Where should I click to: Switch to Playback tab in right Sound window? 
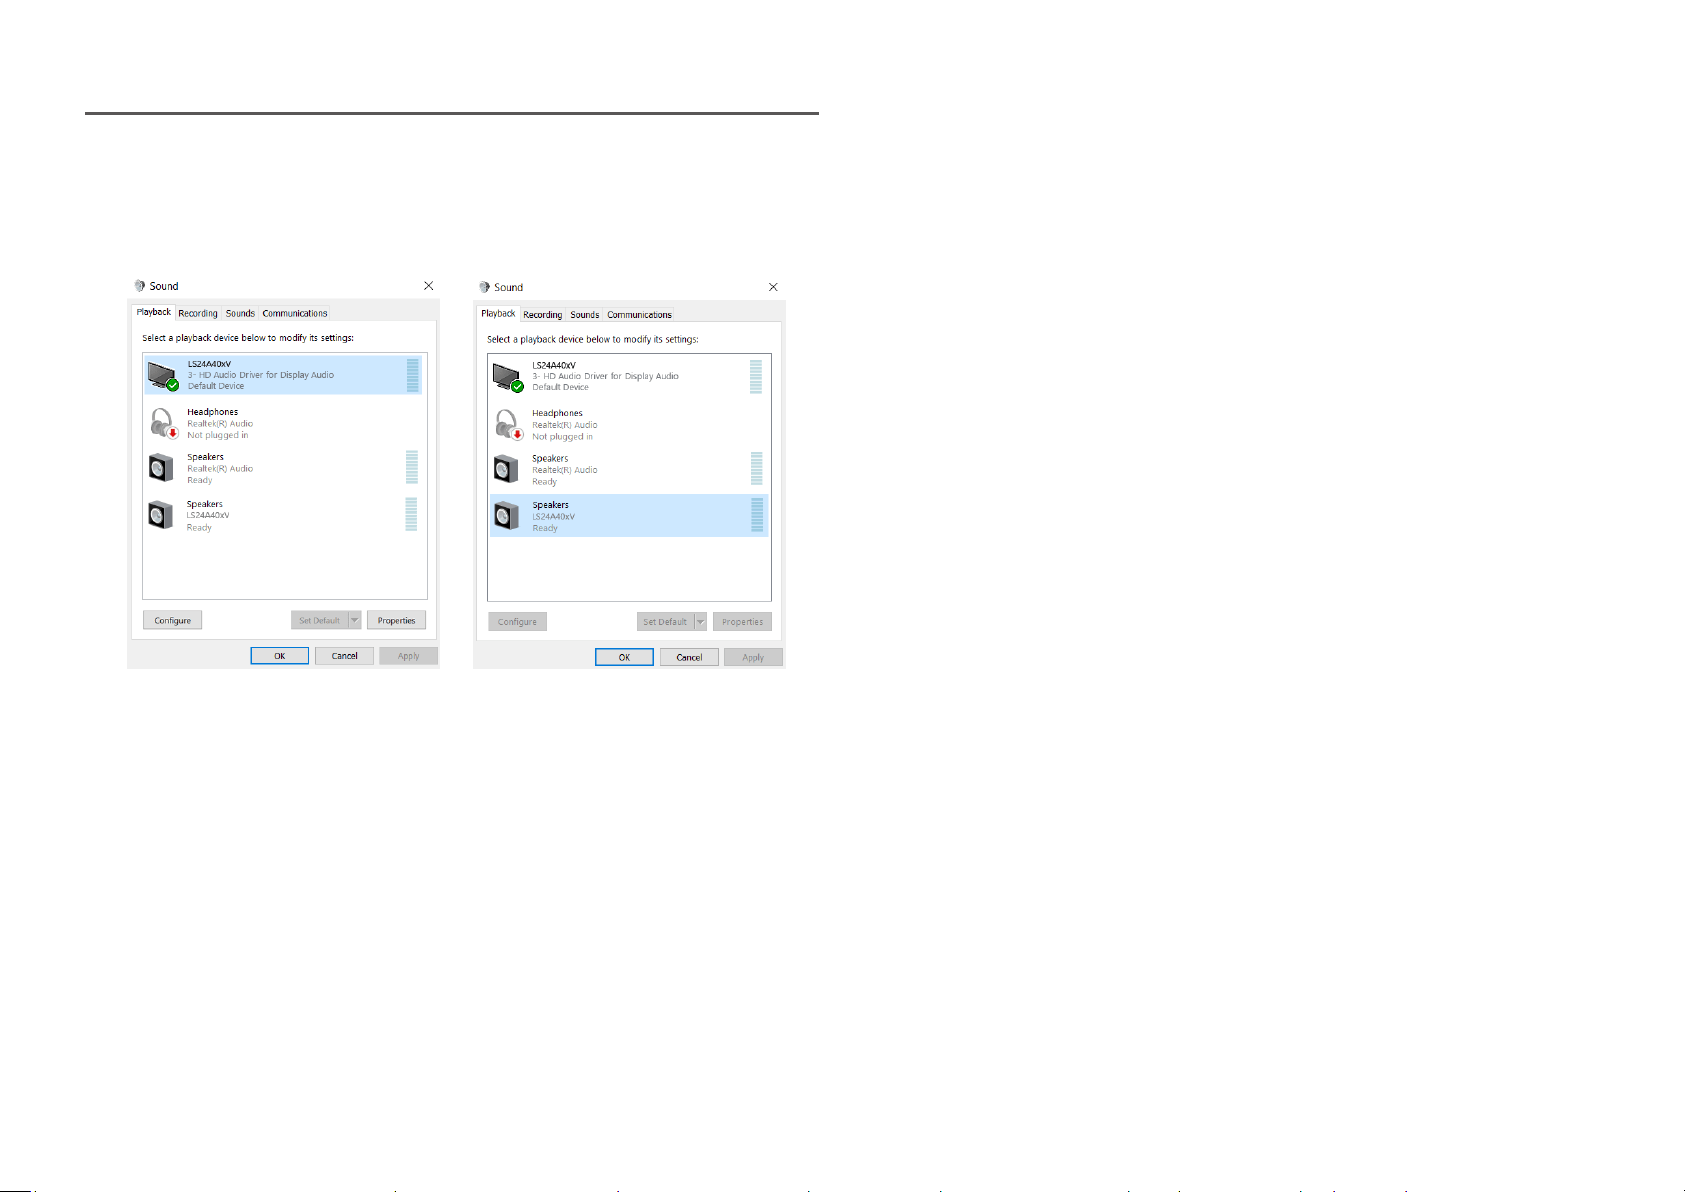[x=498, y=313]
